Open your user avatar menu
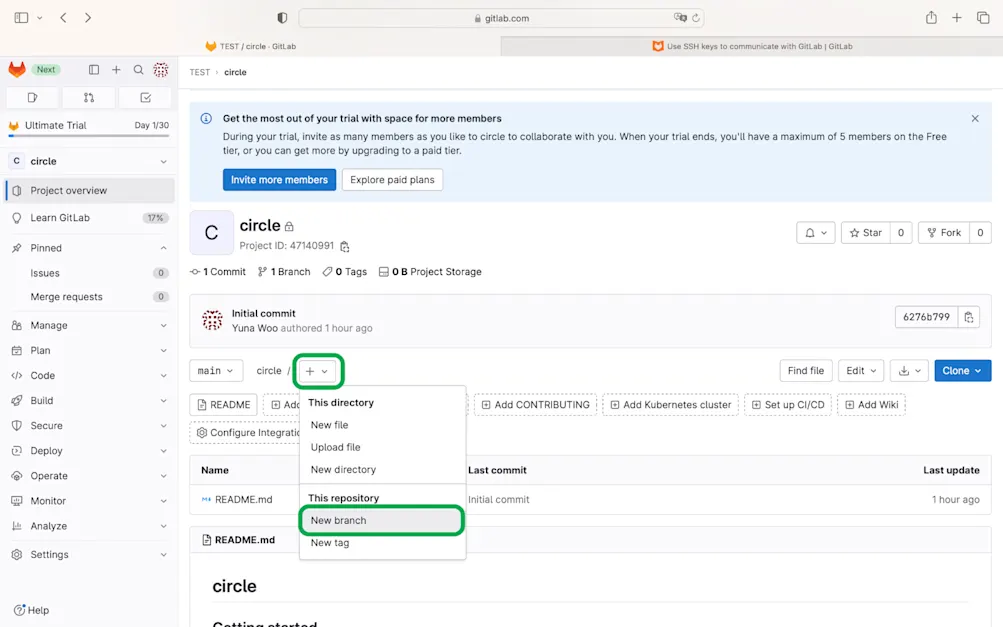Viewport: 1003px width, 627px height. [x=161, y=69]
